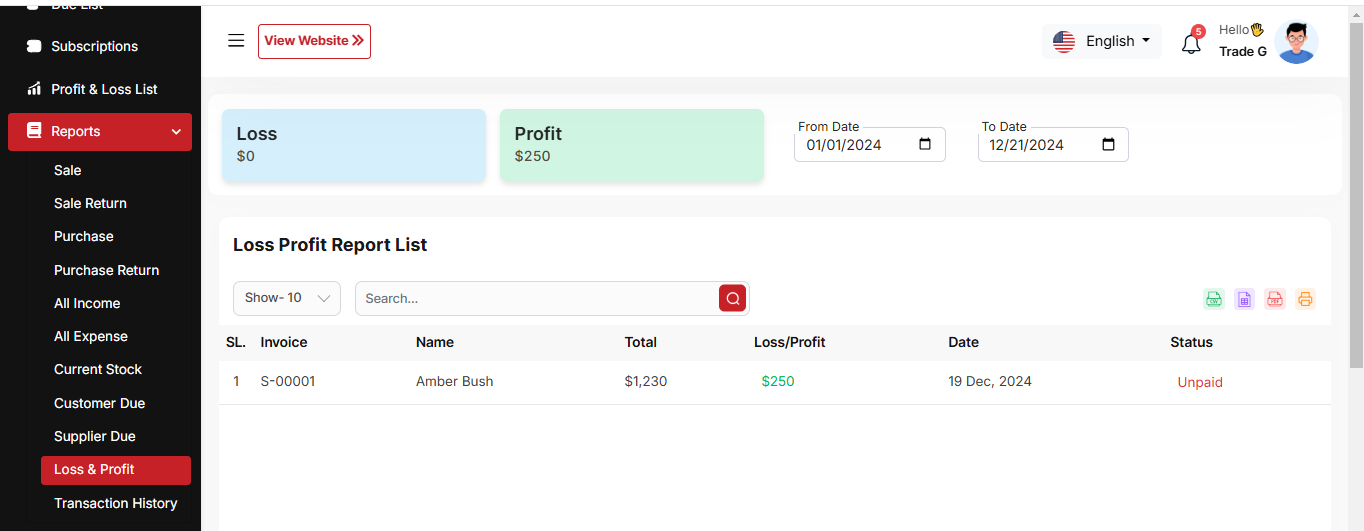
Task: Click the red search icon button
Action: click(x=732, y=298)
